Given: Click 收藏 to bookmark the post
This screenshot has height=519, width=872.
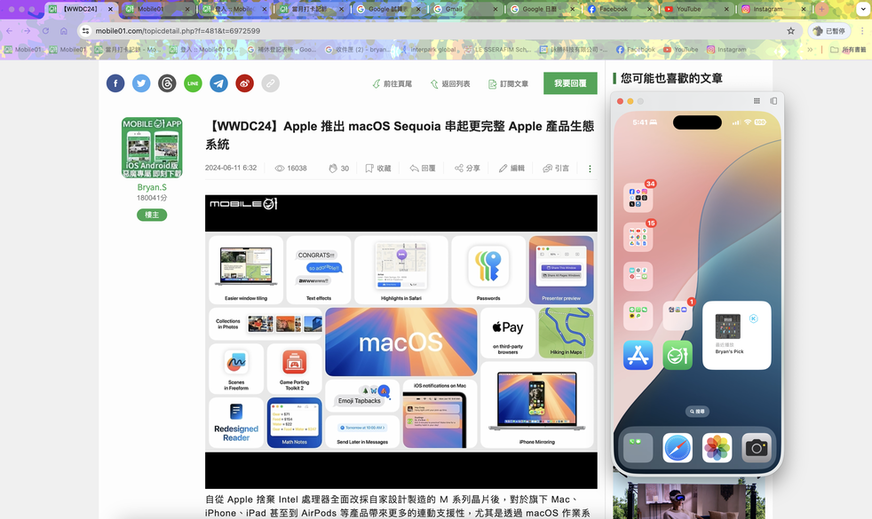Looking at the screenshot, I should [378, 168].
